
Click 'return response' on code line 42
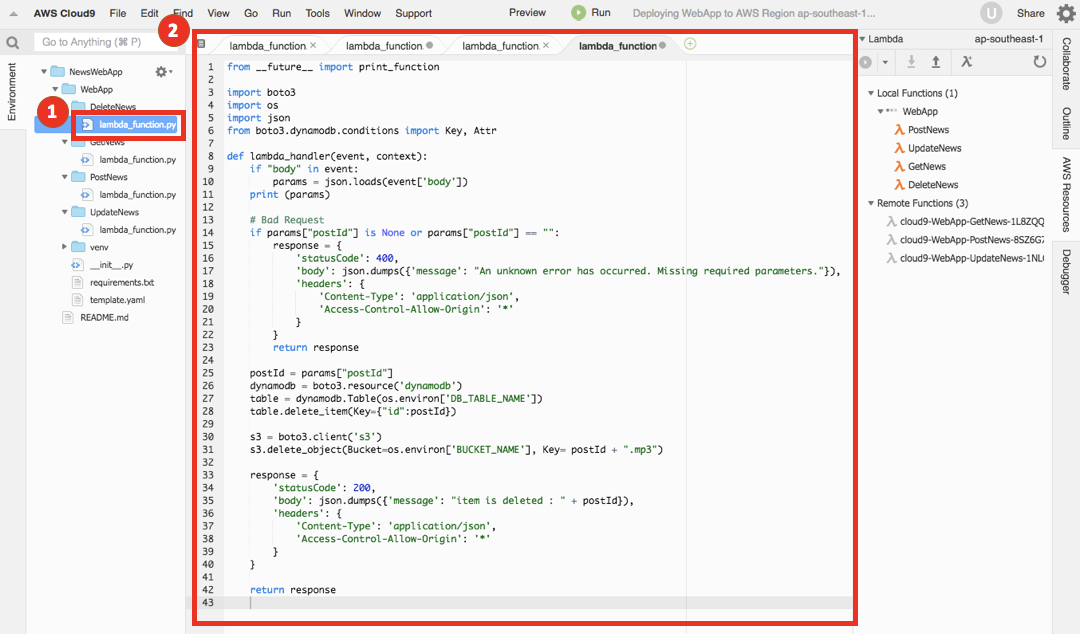coord(293,590)
